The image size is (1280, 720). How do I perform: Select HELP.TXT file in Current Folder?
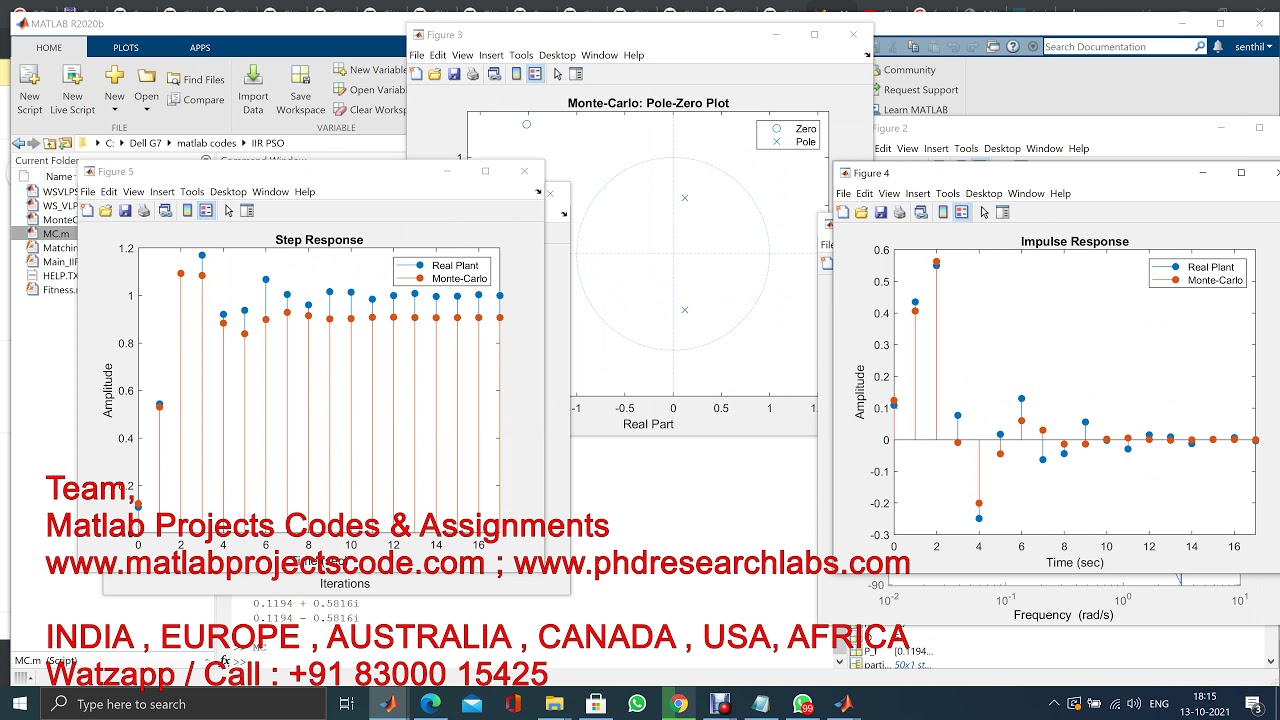point(51,276)
